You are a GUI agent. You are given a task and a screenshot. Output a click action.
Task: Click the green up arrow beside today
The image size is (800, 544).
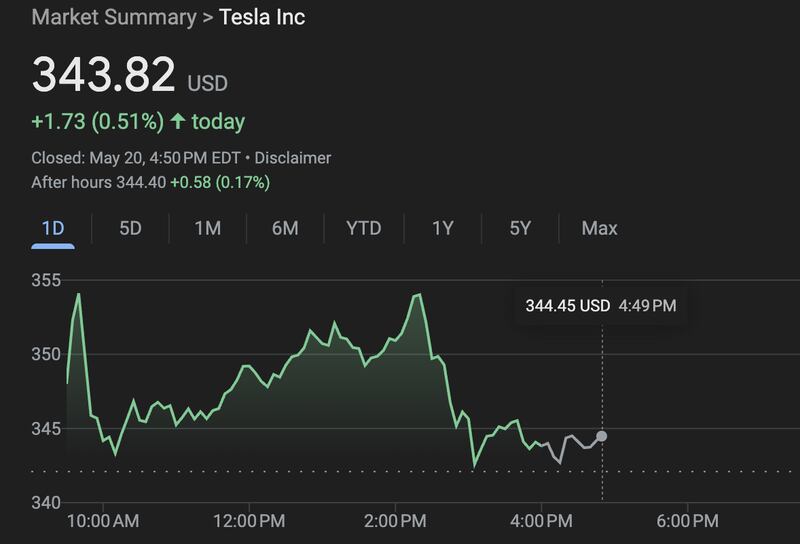coord(178,122)
